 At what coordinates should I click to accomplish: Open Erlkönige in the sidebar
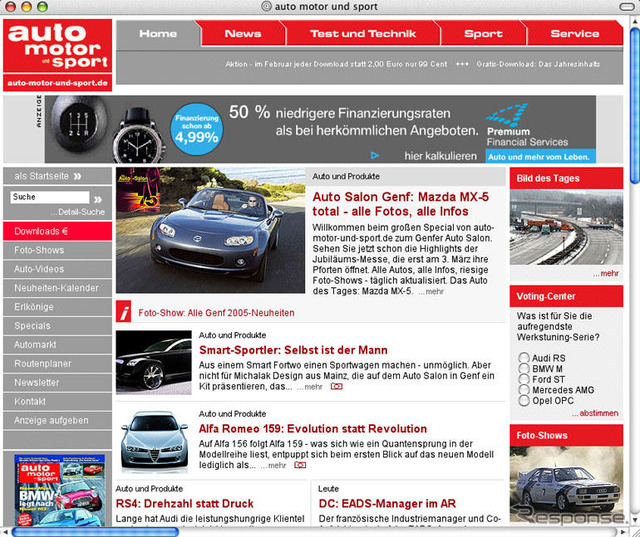58,307
